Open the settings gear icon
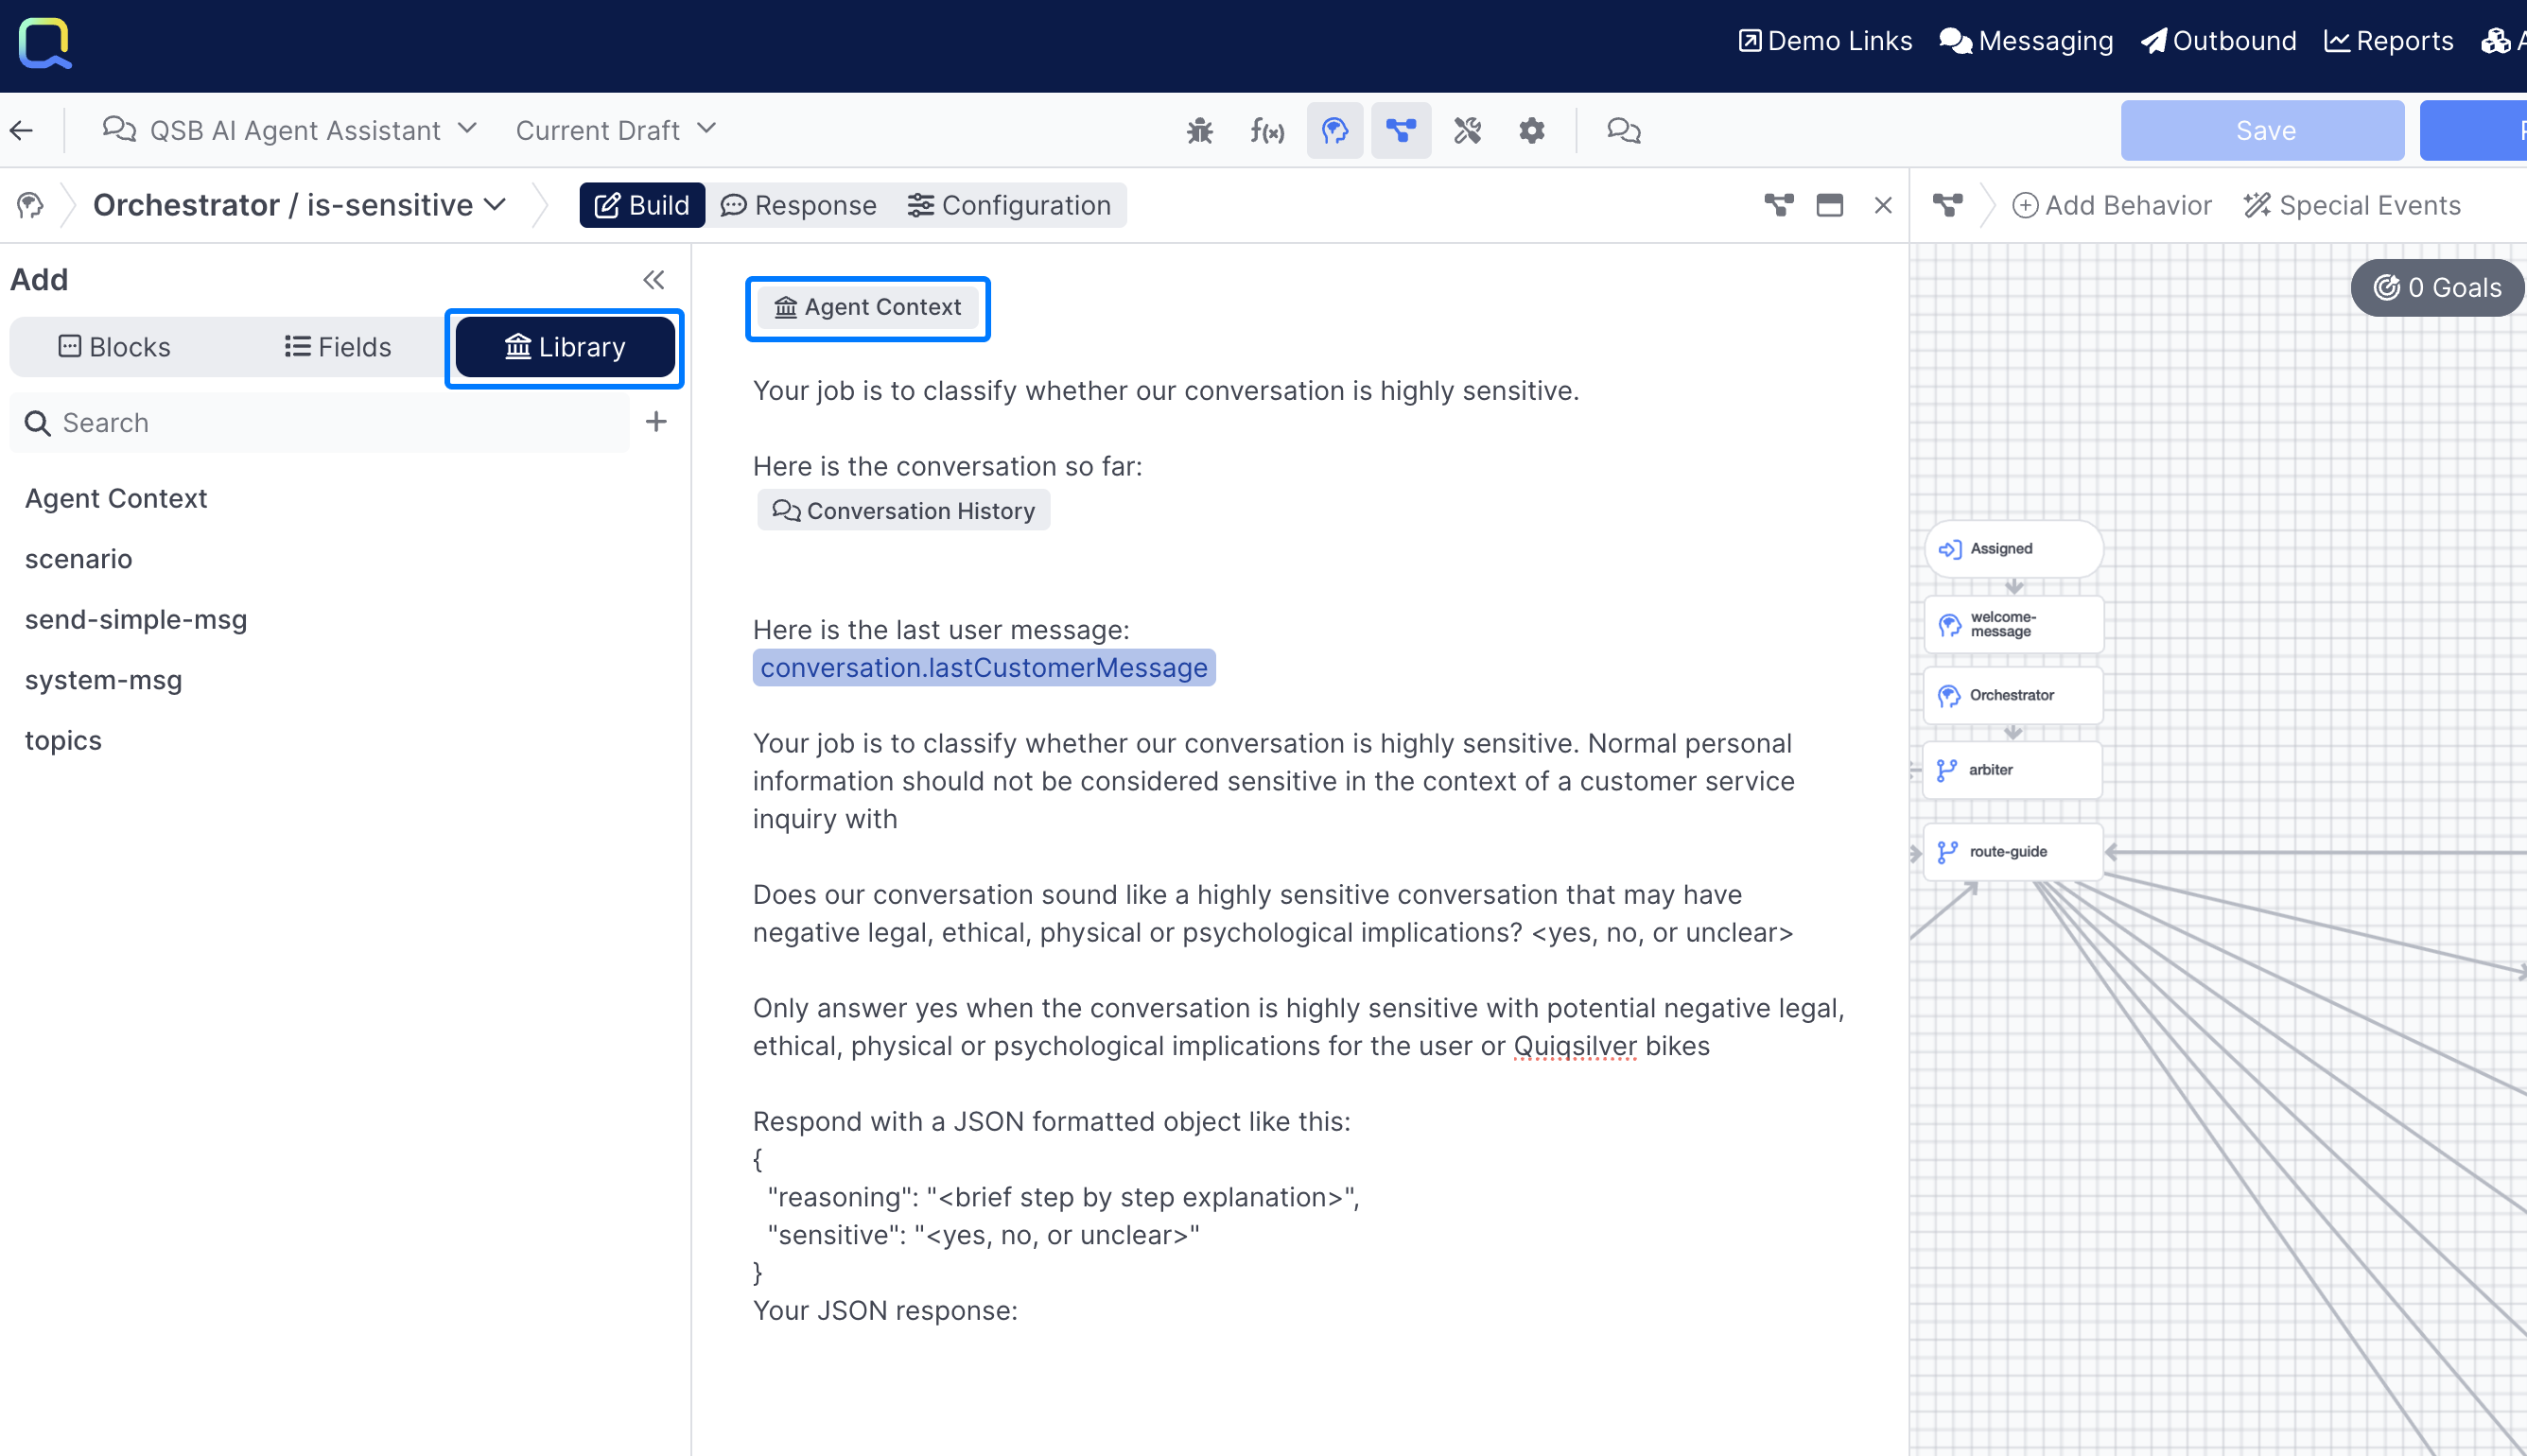The height and width of the screenshot is (1456, 2527). coord(1531,130)
